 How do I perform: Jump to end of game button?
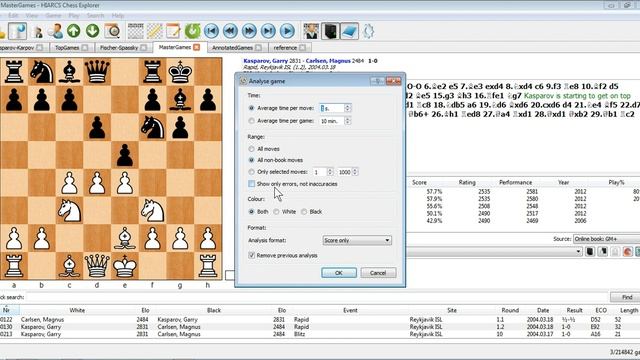[268, 31]
